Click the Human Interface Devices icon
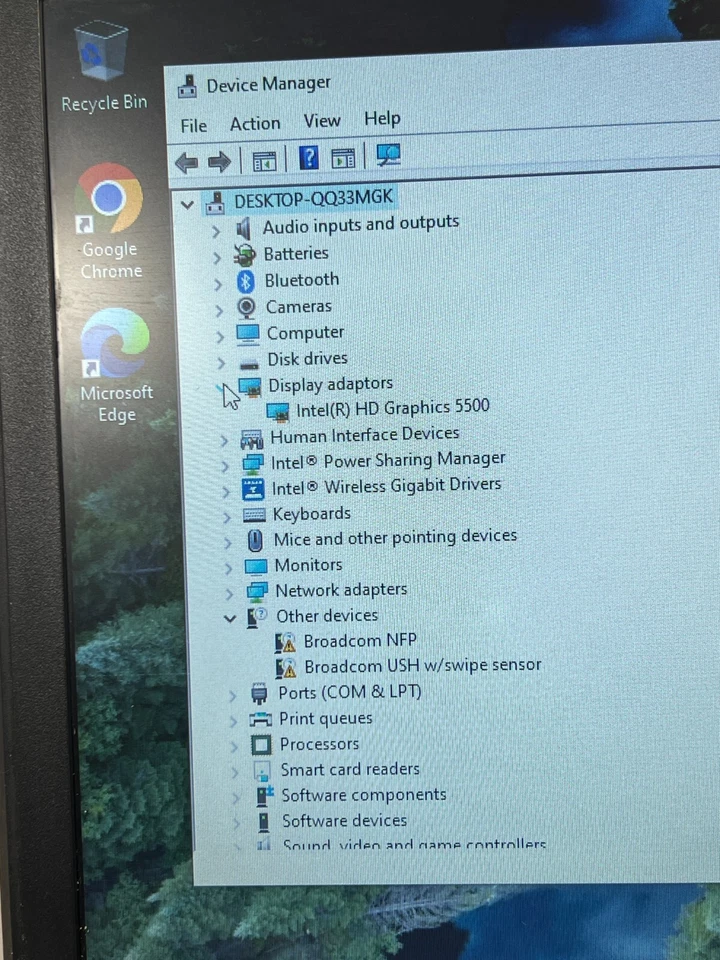This screenshot has height=960, width=720. tap(252, 439)
